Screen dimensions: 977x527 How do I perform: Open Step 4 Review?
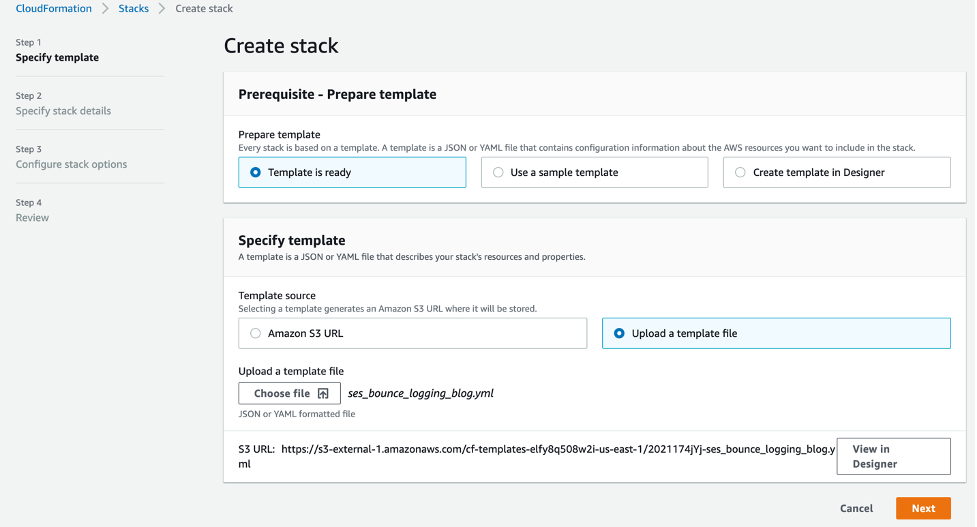[32, 218]
